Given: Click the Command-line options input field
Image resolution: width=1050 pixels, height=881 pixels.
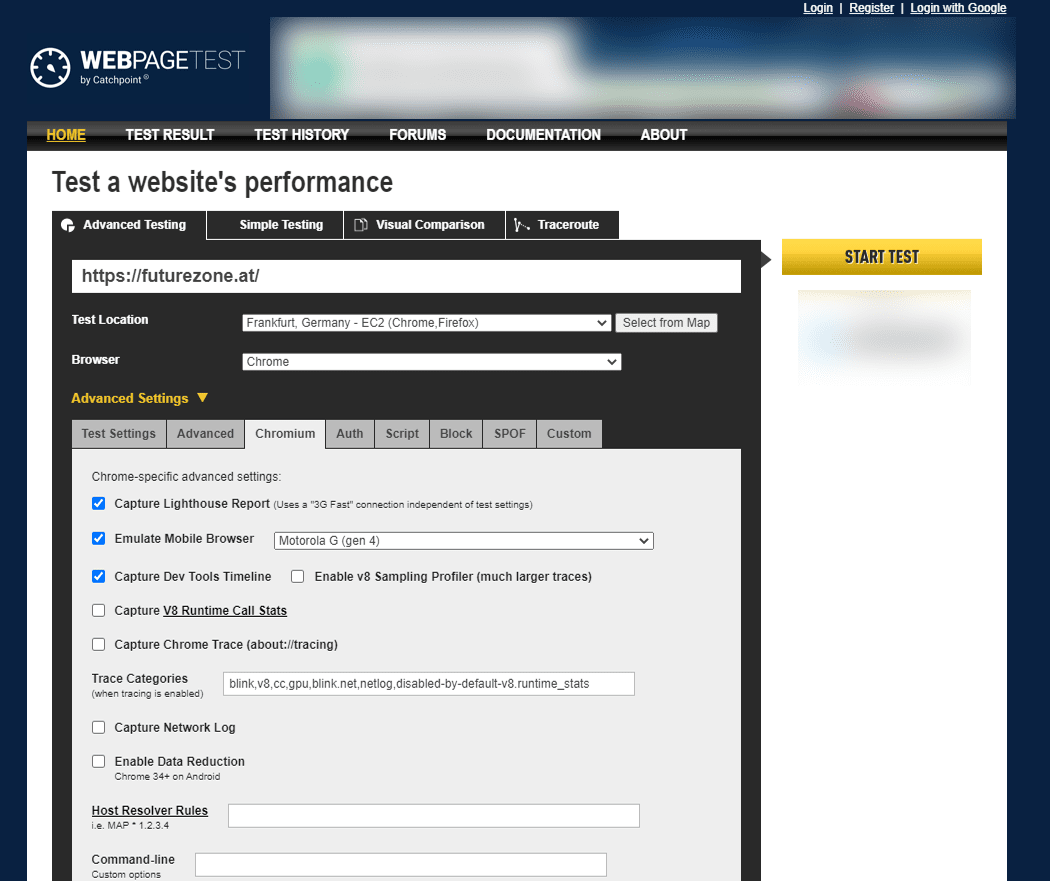Looking at the screenshot, I should [x=401, y=865].
